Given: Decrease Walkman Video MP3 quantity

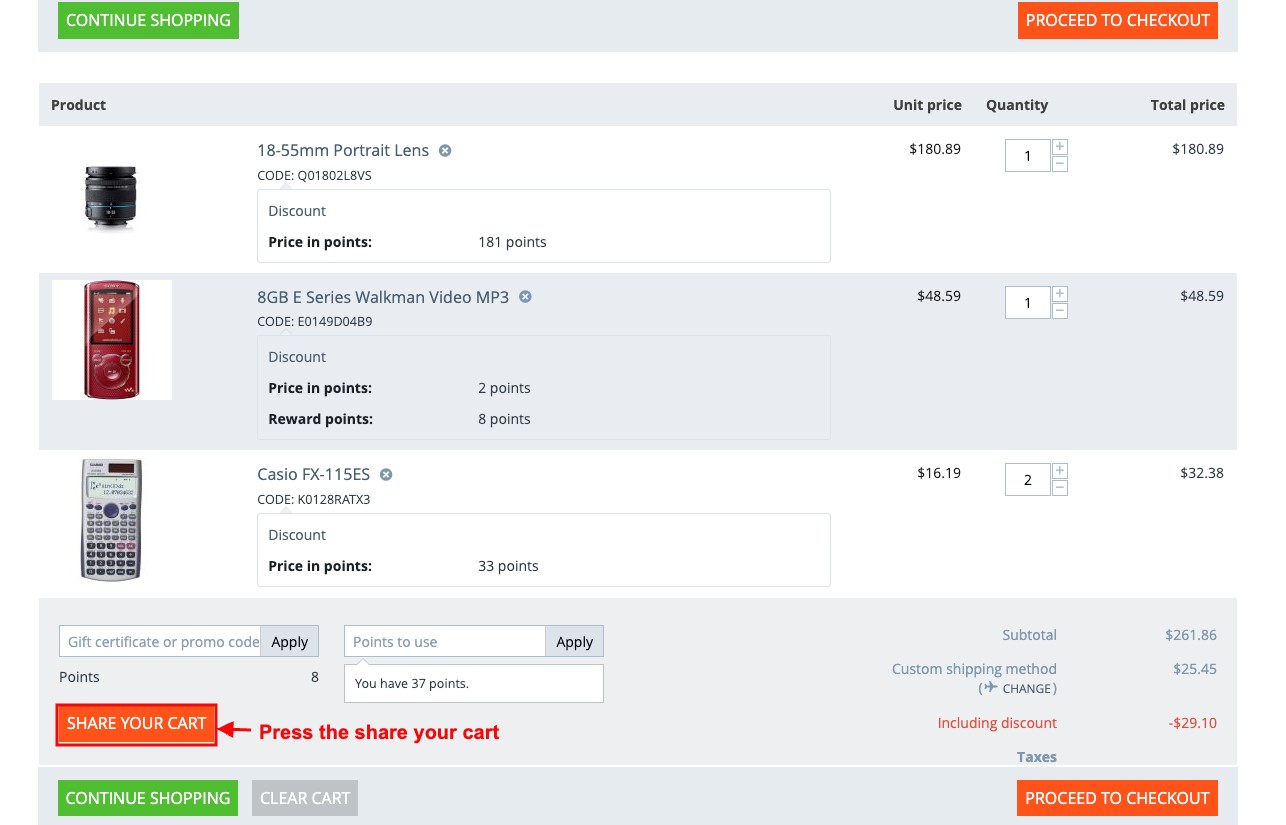Looking at the screenshot, I should [1060, 311].
